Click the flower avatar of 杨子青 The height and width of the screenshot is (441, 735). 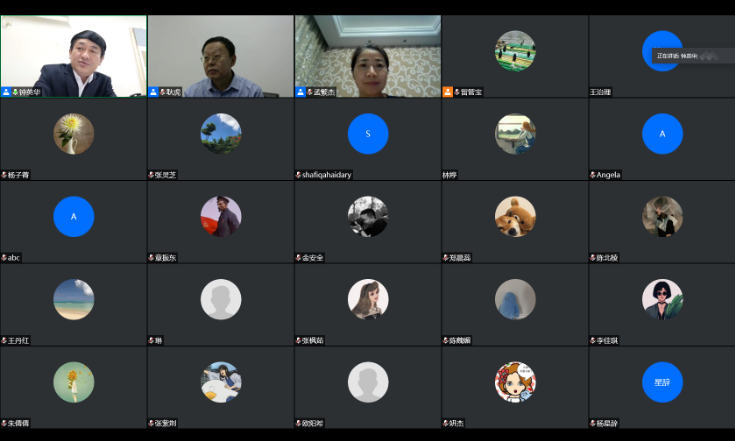coord(73,133)
